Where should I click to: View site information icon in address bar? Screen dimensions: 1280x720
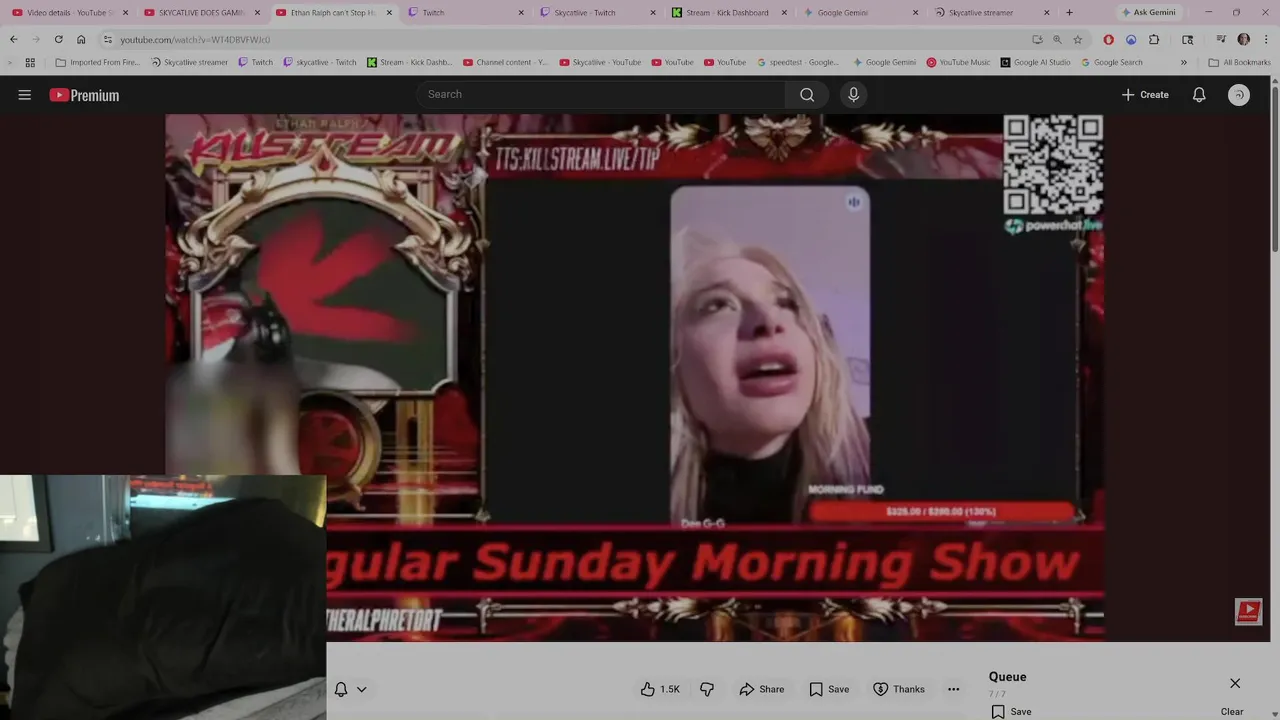pyautogui.click(x=108, y=39)
